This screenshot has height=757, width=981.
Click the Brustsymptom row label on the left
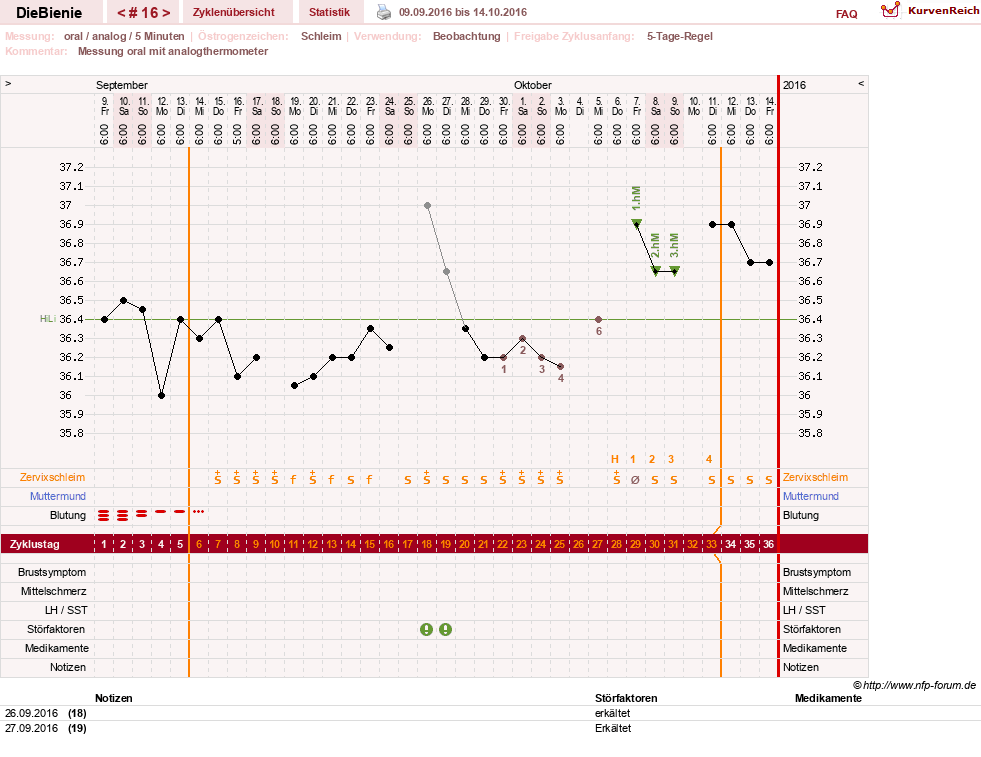click(52, 572)
